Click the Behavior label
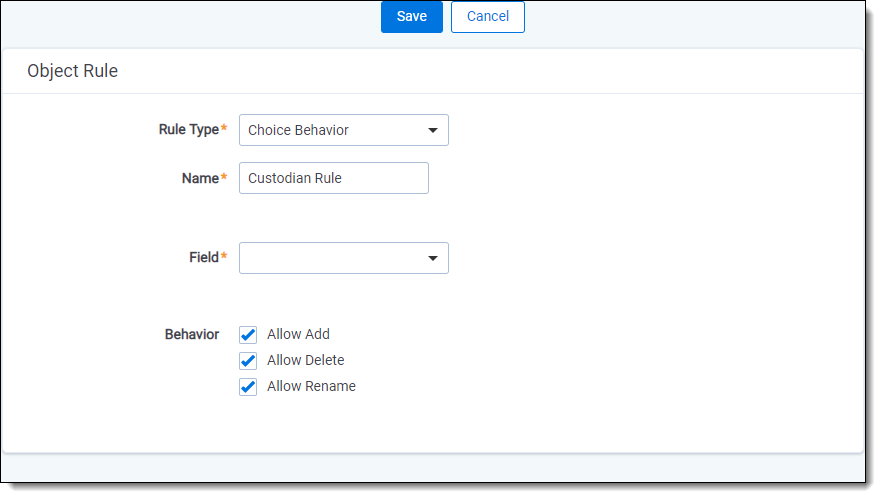 click(x=192, y=334)
